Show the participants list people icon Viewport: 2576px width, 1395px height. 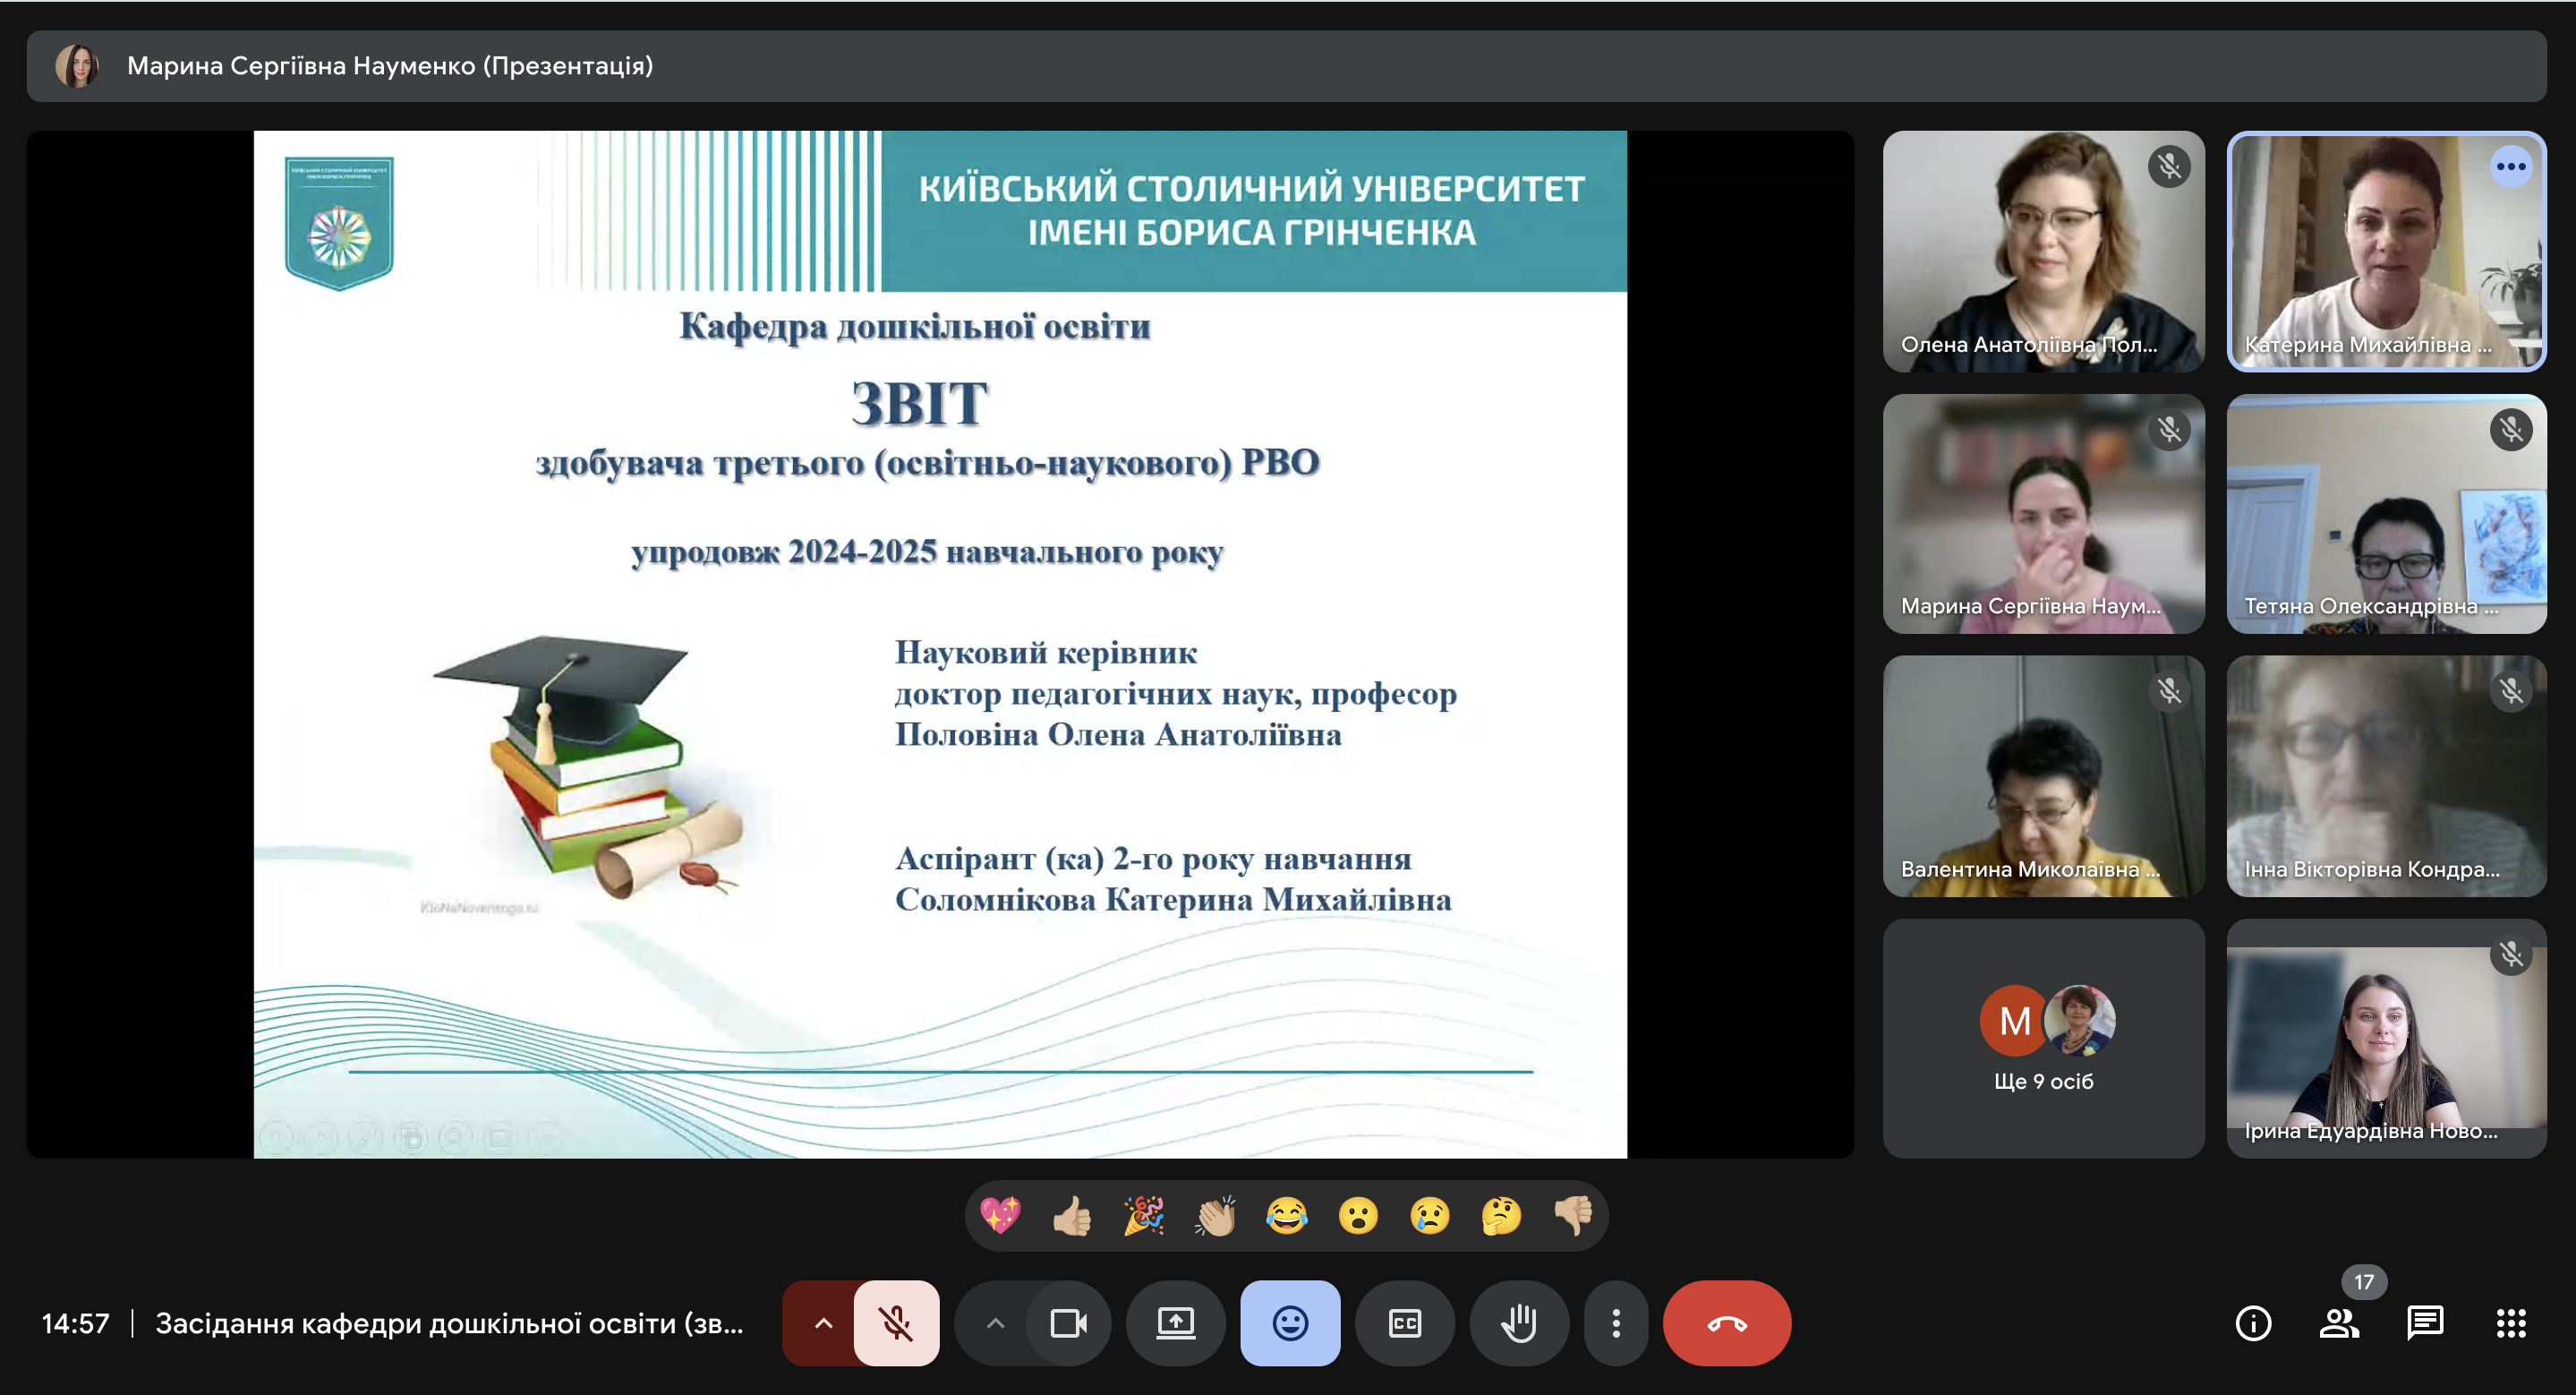click(x=2338, y=1323)
